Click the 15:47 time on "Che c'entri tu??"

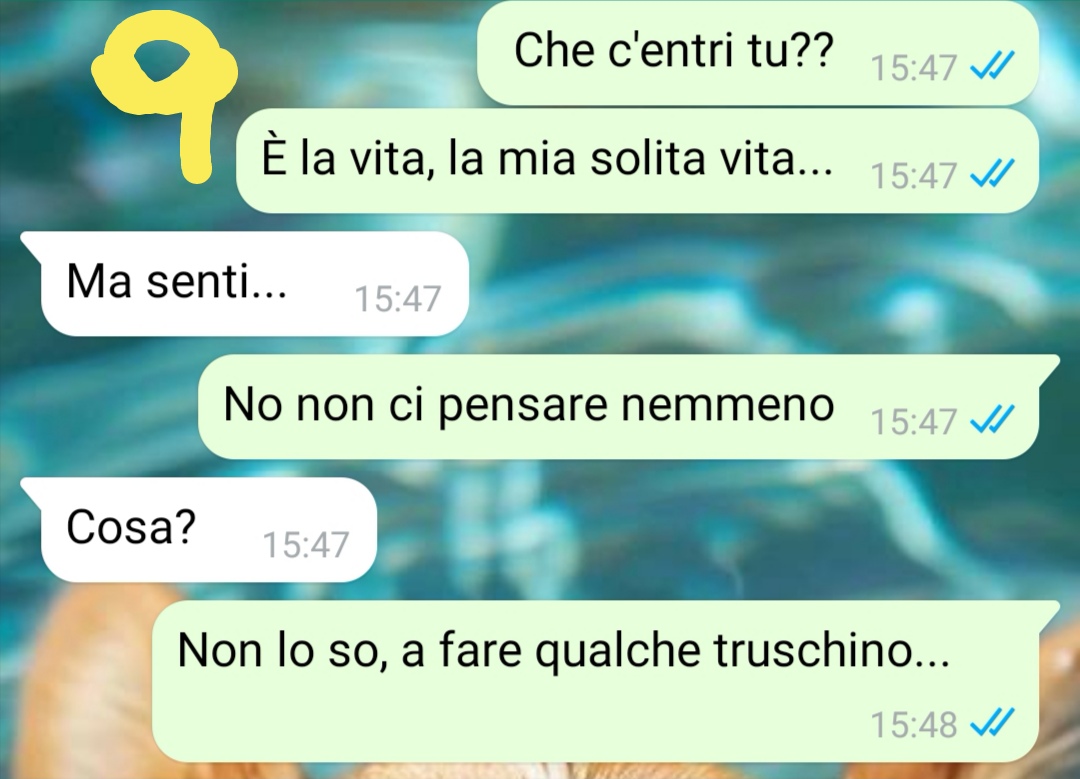(914, 67)
